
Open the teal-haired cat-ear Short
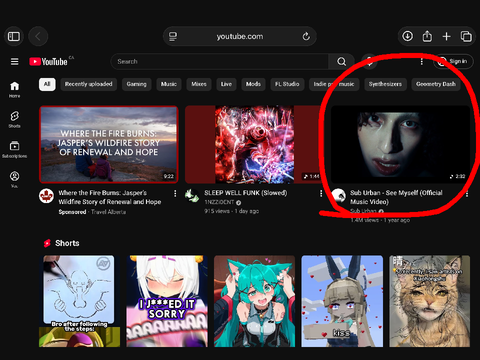click(x=254, y=301)
